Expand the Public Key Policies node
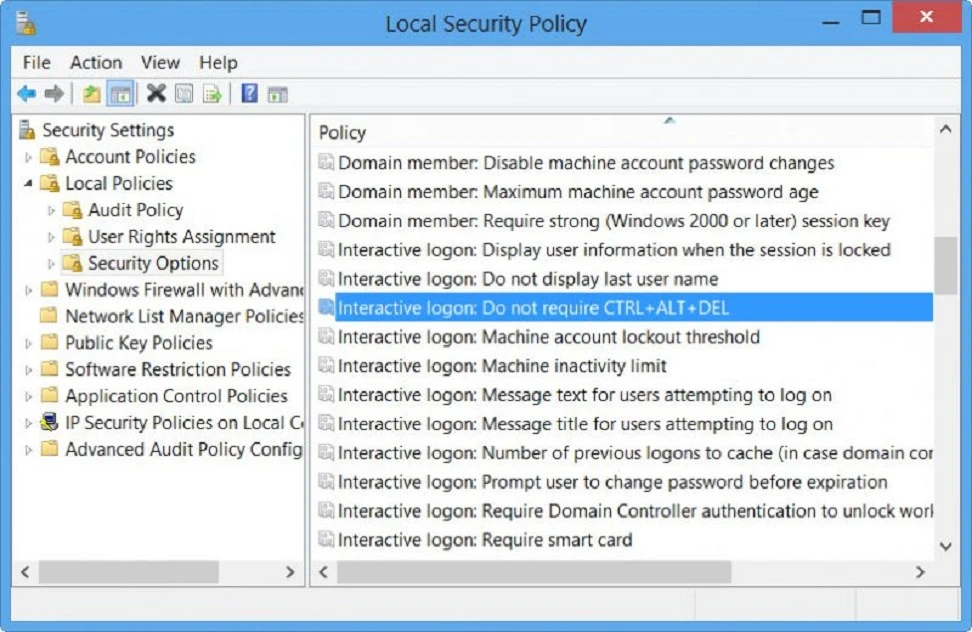Image resolution: width=972 pixels, height=632 pixels. [x=28, y=343]
